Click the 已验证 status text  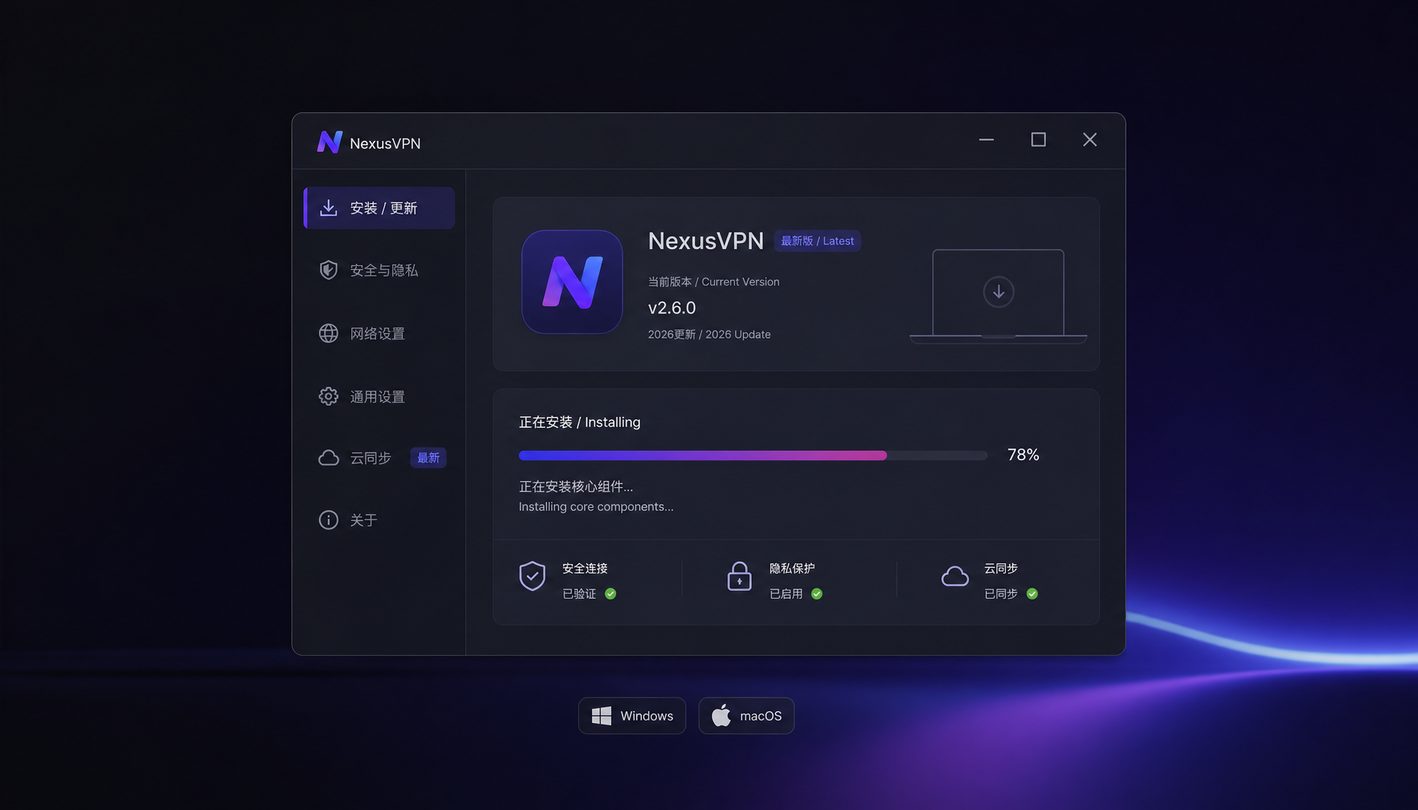(x=579, y=594)
